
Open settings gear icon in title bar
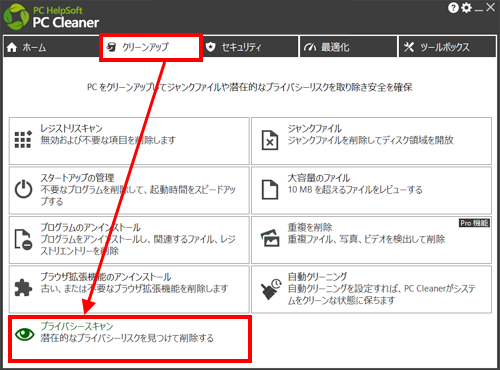[x=466, y=7]
